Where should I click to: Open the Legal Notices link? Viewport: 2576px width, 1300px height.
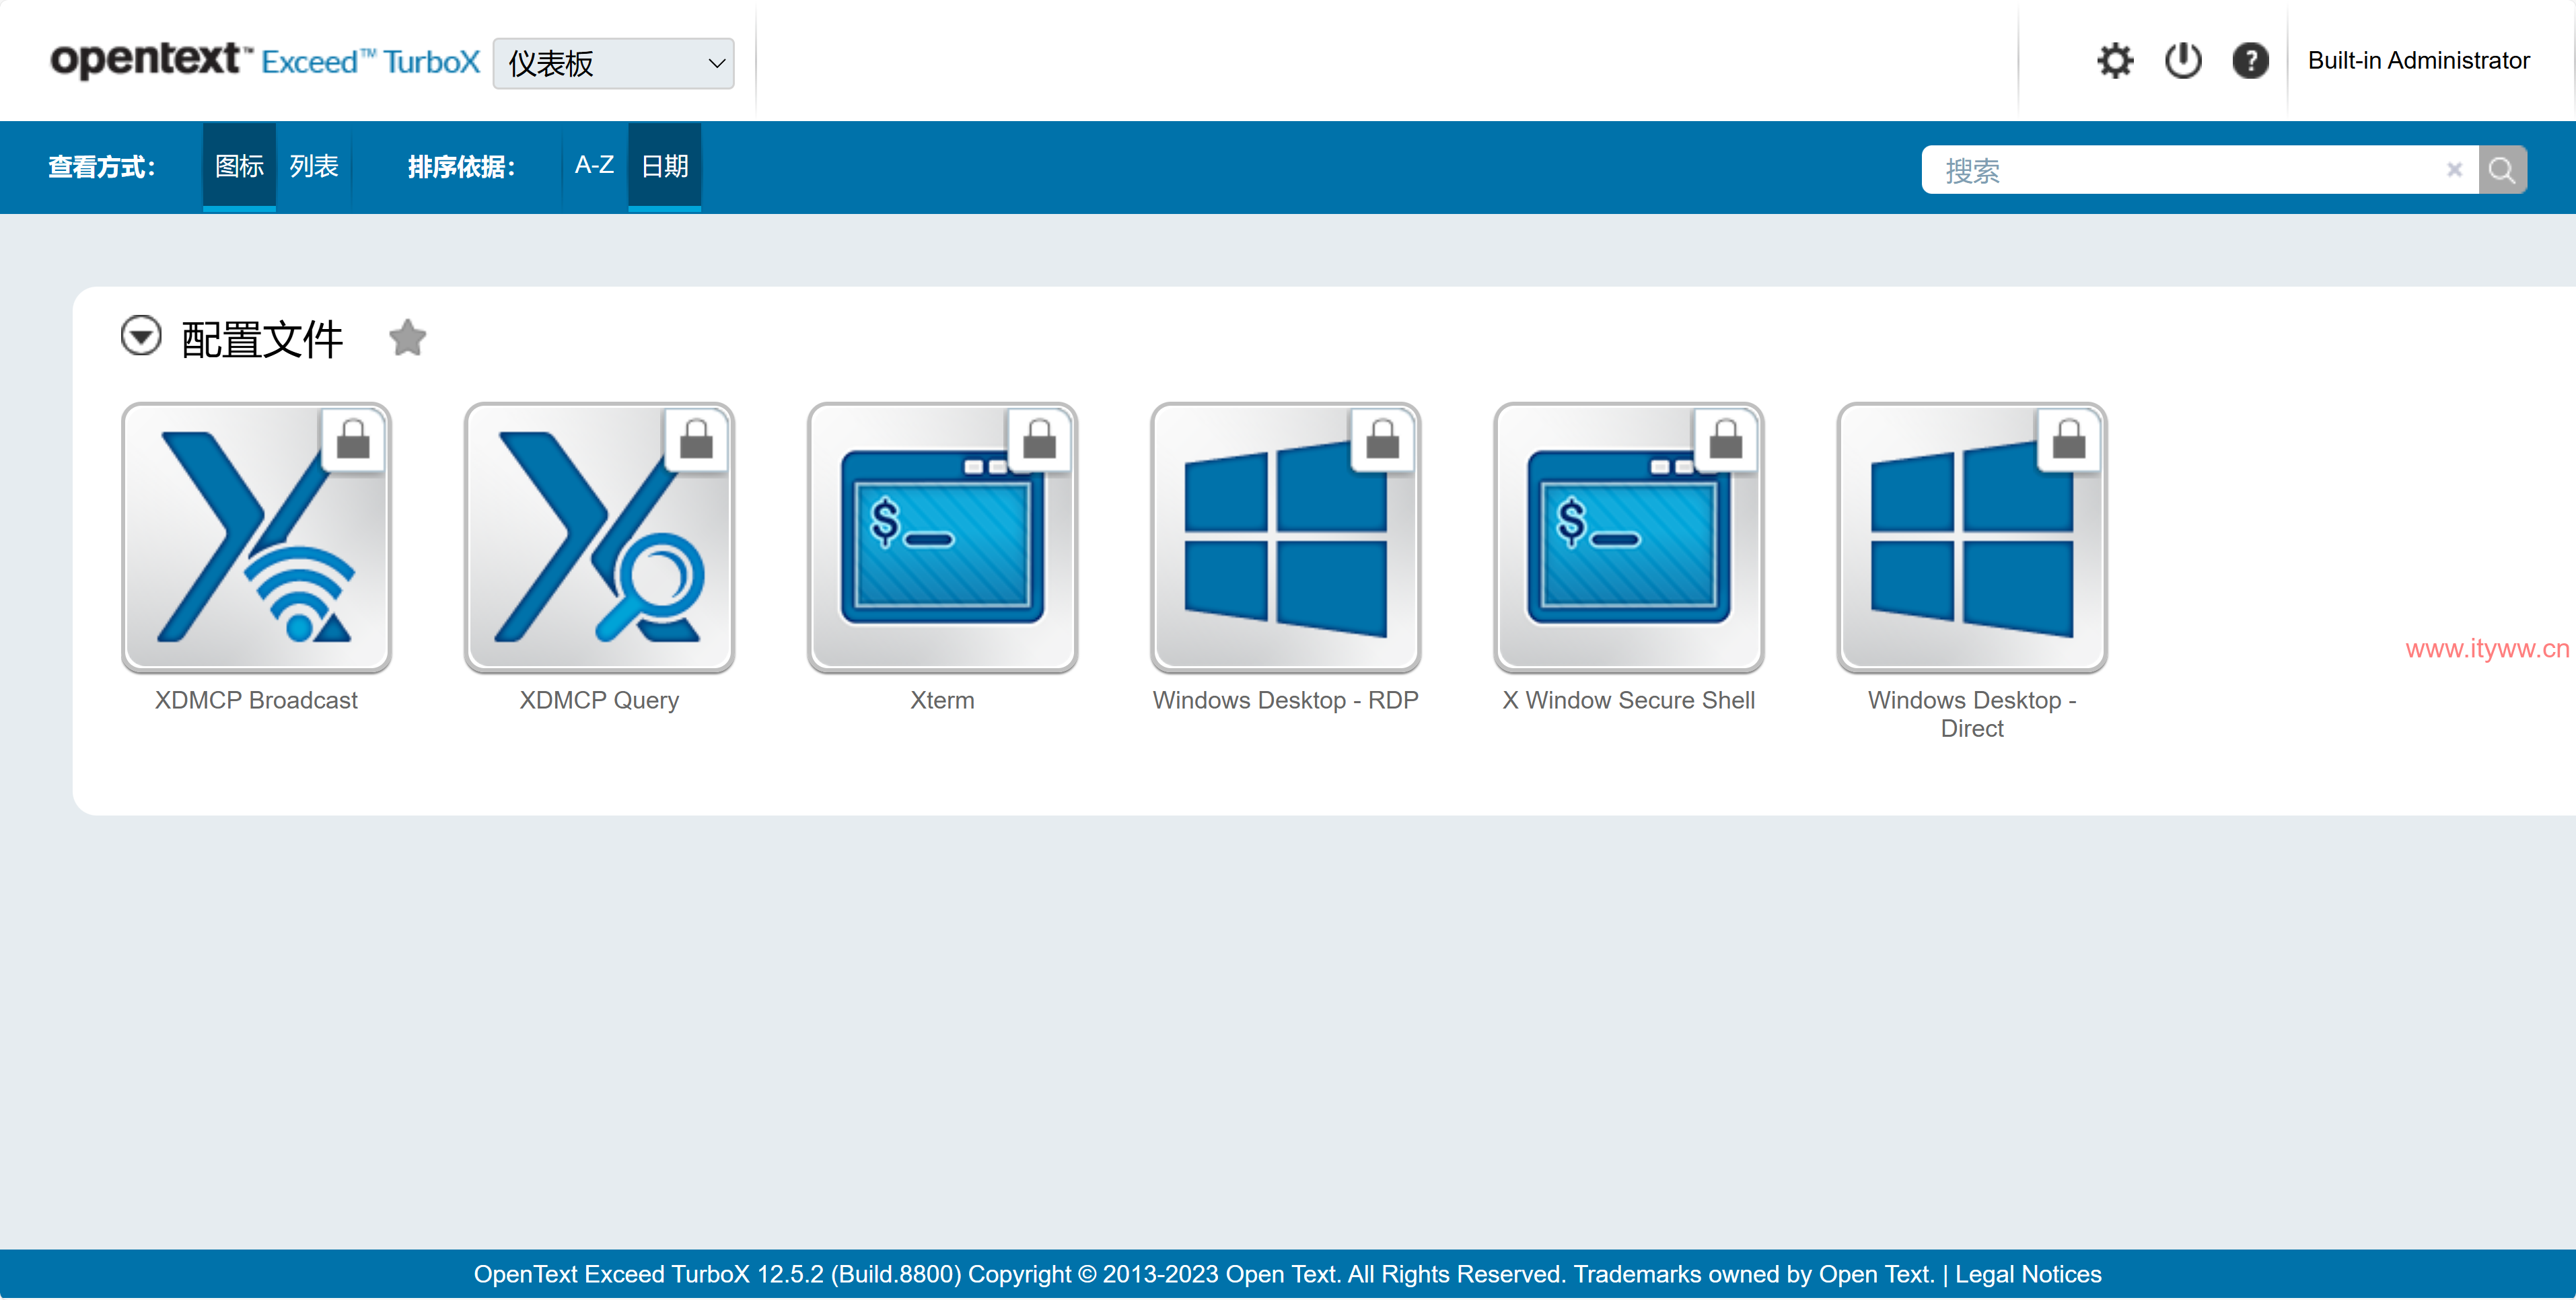pyautogui.click(x=2028, y=1274)
